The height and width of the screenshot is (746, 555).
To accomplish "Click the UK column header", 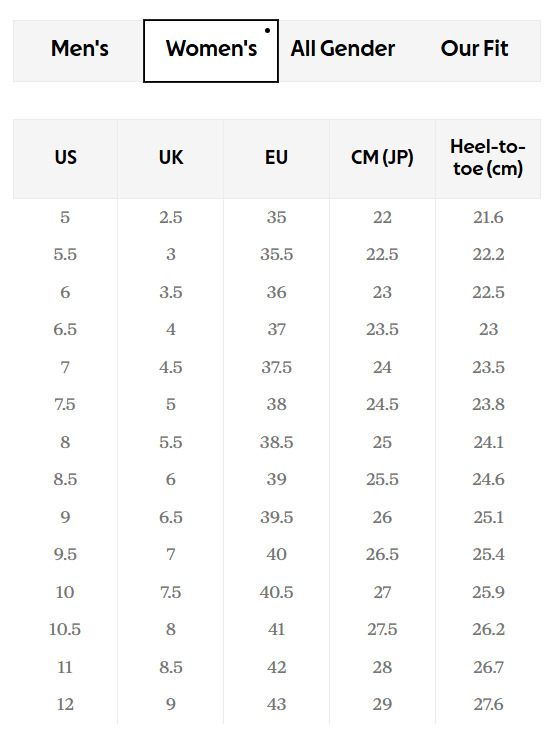I will [171, 159].
